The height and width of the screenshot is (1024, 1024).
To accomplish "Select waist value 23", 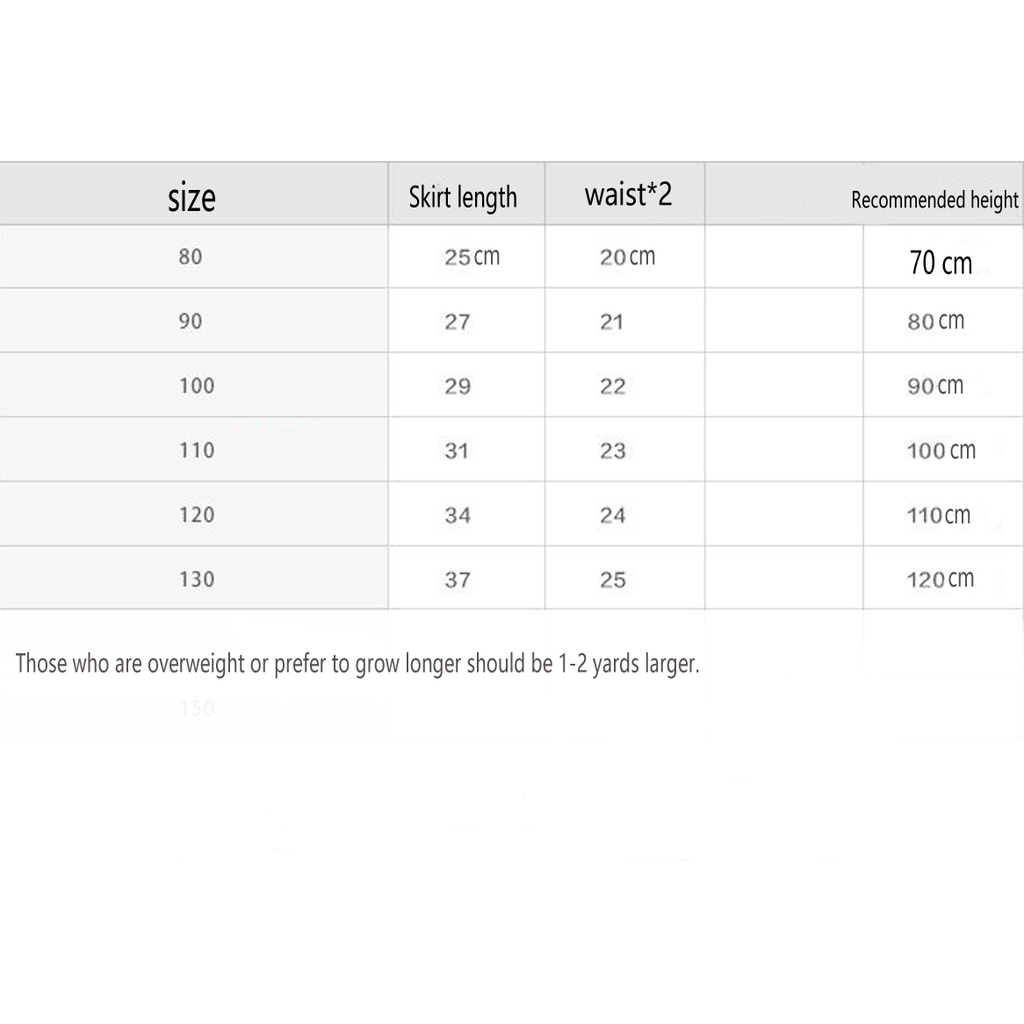I will (x=613, y=450).
